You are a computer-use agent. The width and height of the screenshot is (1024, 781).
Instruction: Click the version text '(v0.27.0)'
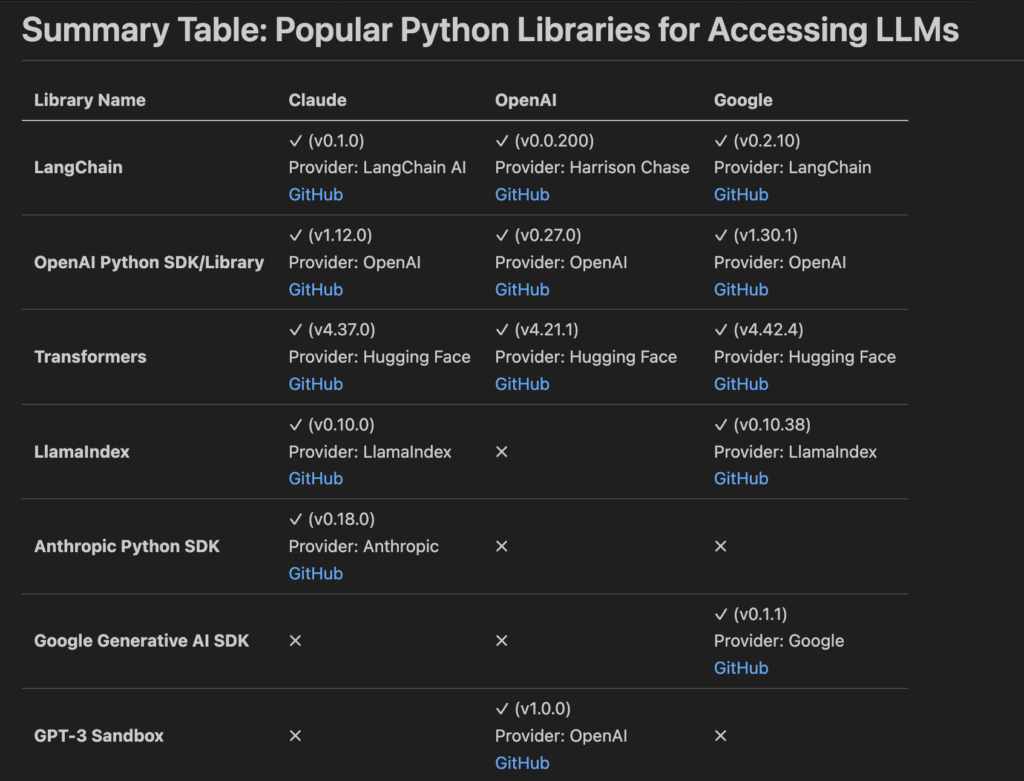(547, 235)
